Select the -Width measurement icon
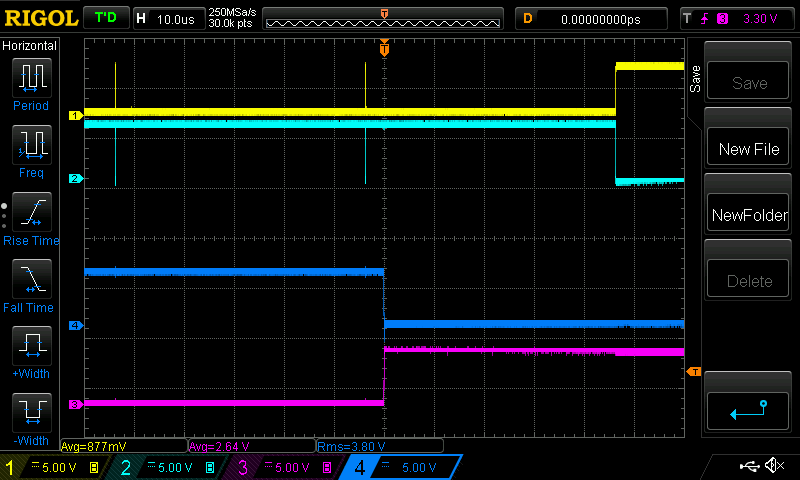Screen dimensions: 800x480 [31, 414]
